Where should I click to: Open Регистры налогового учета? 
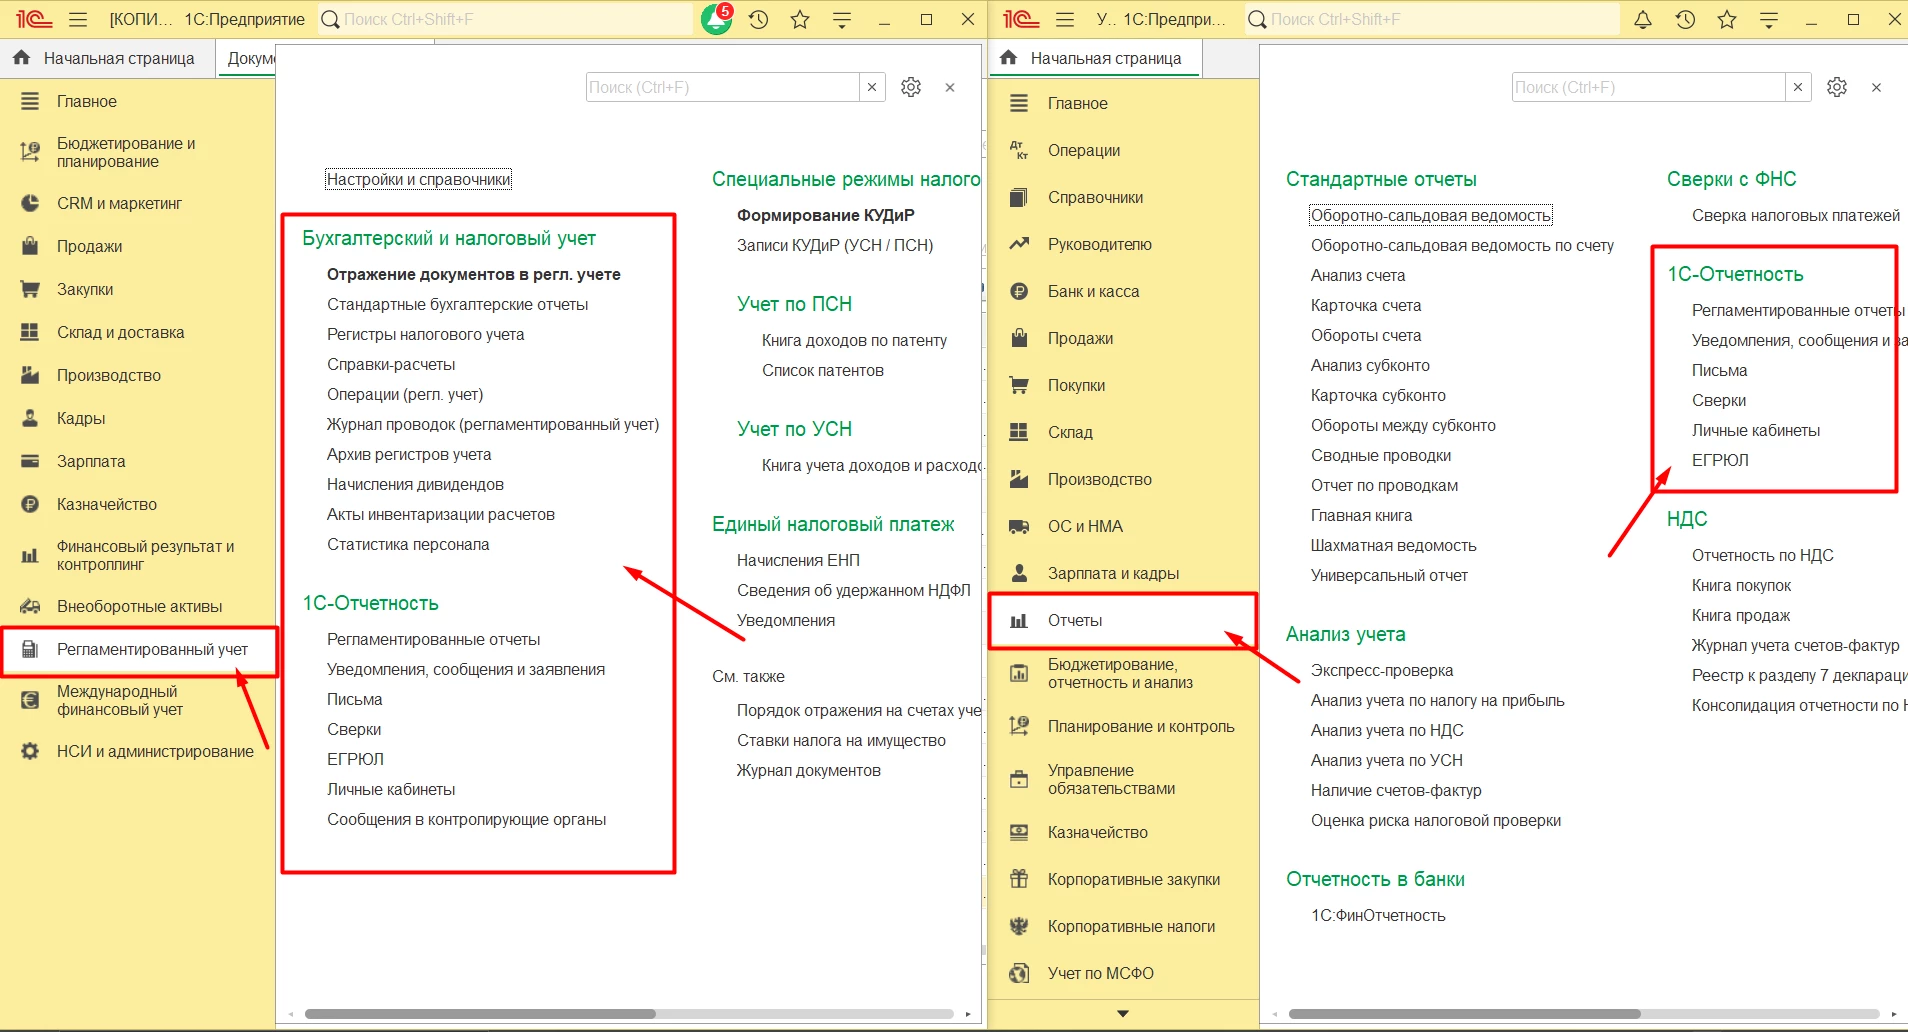point(426,334)
